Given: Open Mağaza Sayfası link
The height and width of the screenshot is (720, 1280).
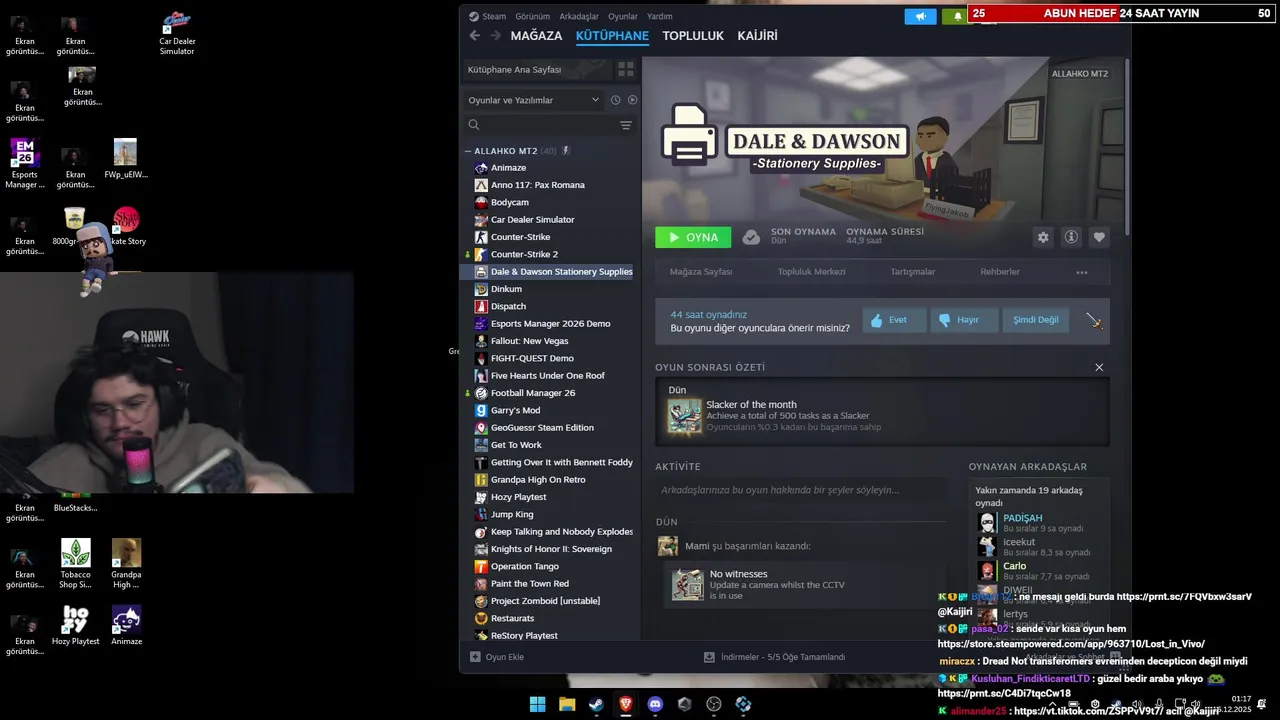Looking at the screenshot, I should coord(701,272).
